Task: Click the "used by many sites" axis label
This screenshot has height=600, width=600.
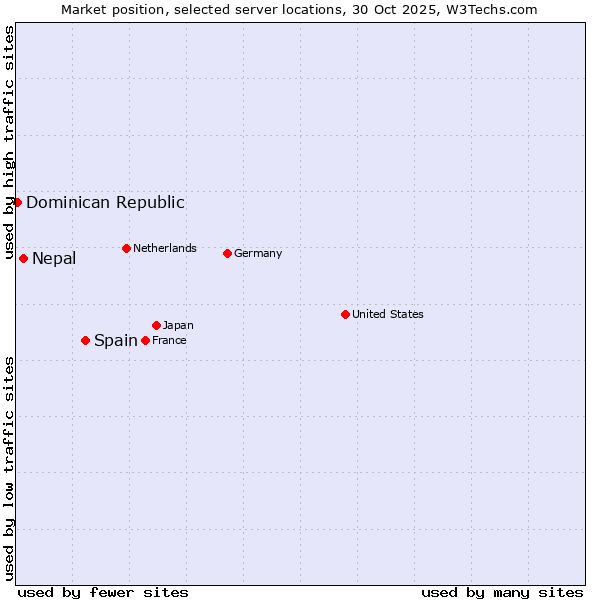Action: tap(502, 592)
